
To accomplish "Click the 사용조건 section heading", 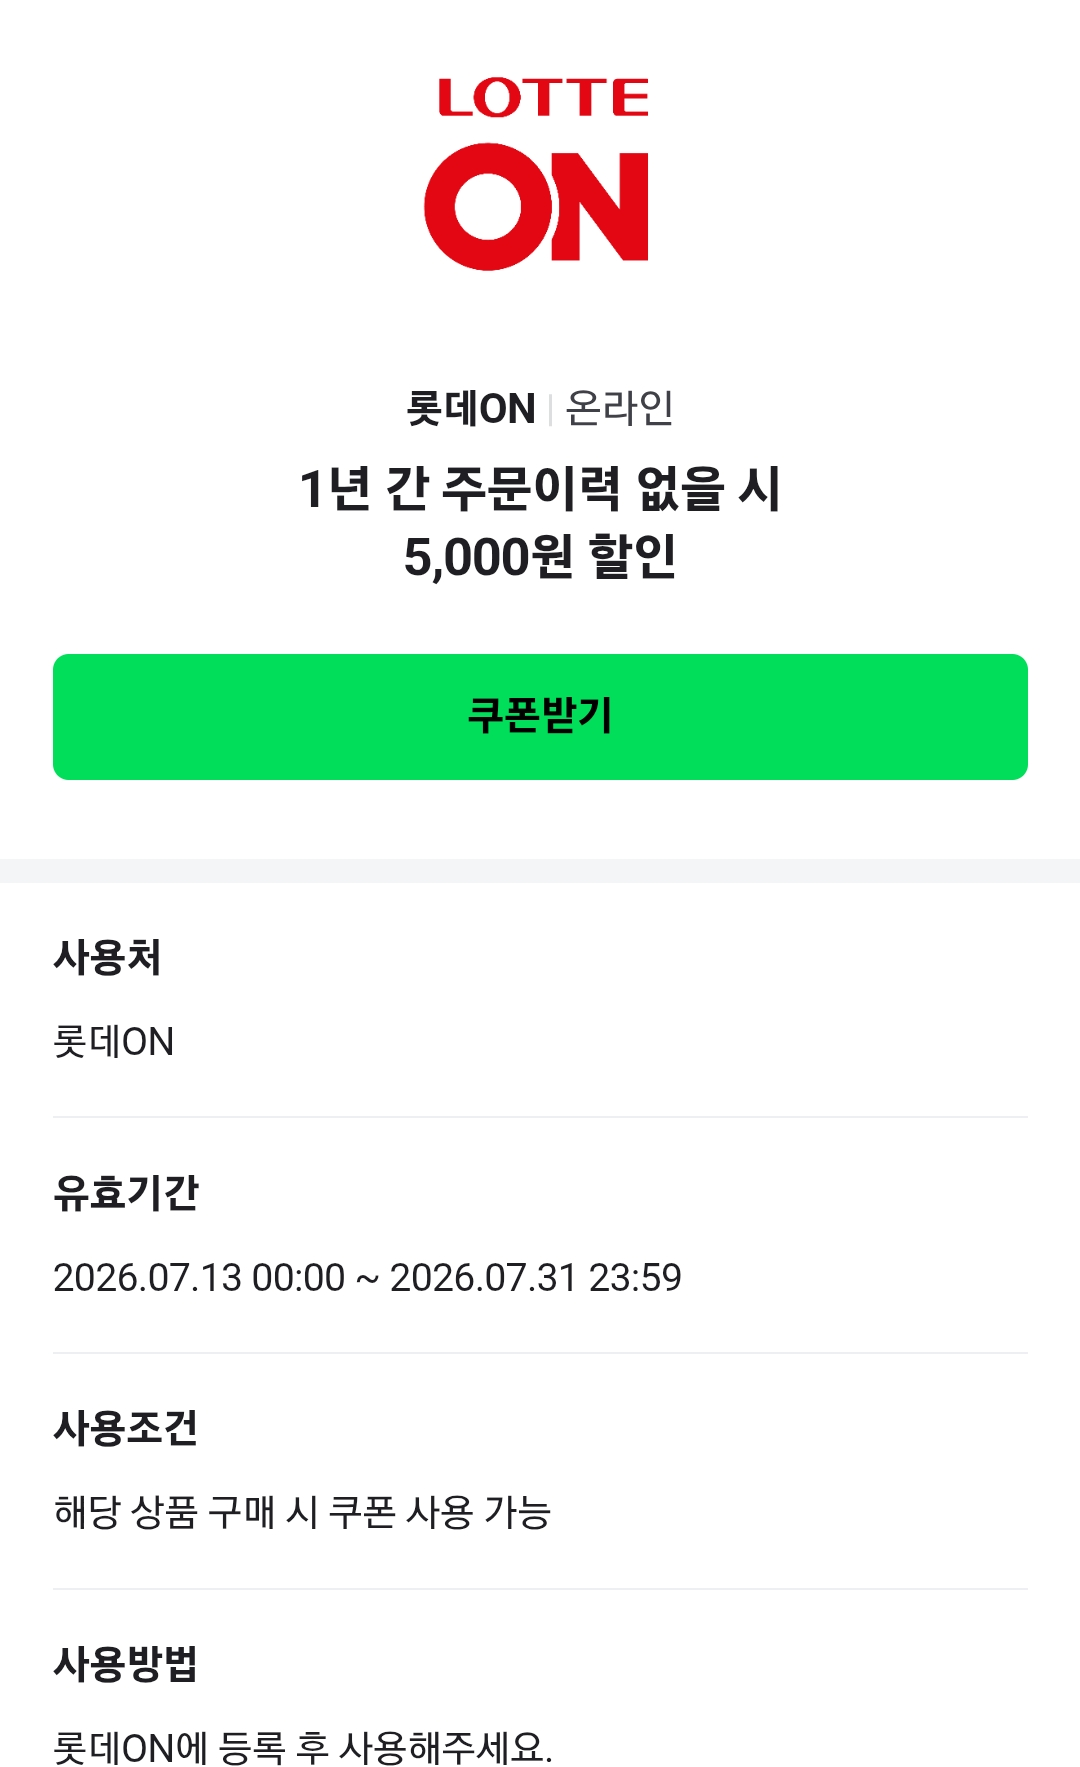I will [126, 1428].
